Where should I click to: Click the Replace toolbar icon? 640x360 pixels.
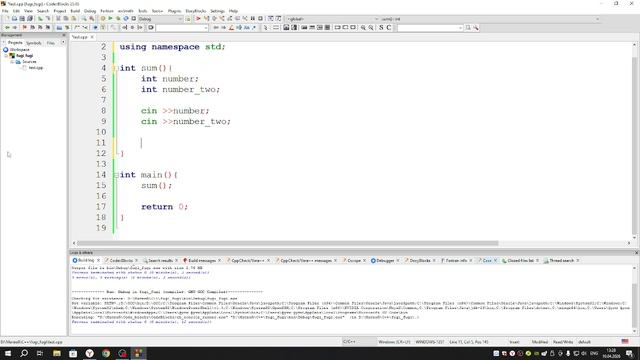point(91,19)
